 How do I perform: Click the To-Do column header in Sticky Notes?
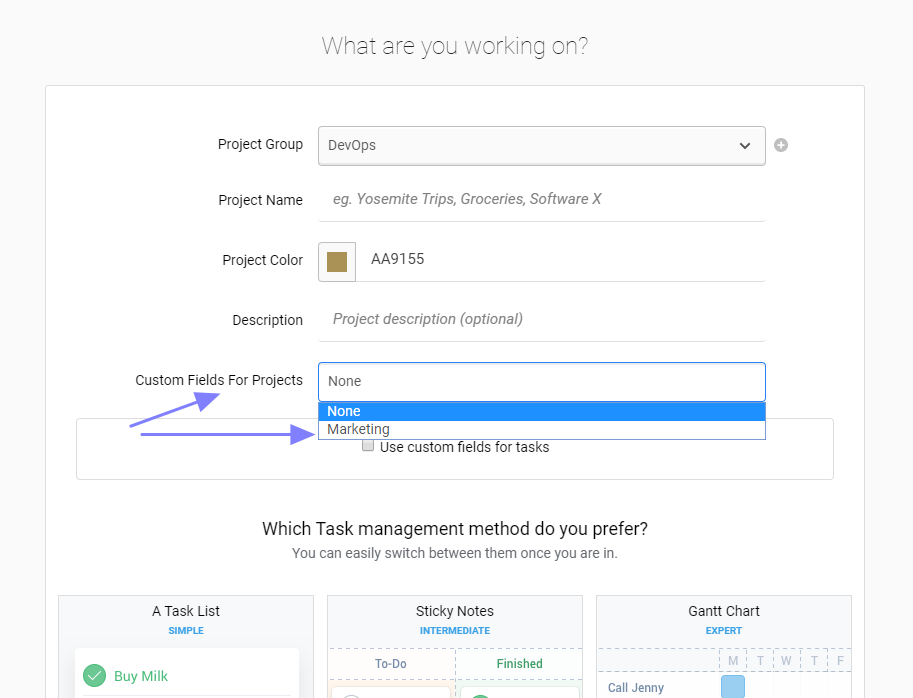point(393,664)
